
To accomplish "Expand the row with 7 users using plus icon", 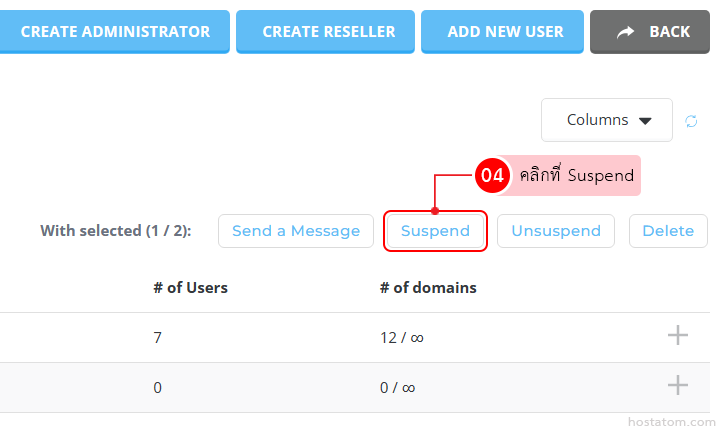I will tap(678, 336).
